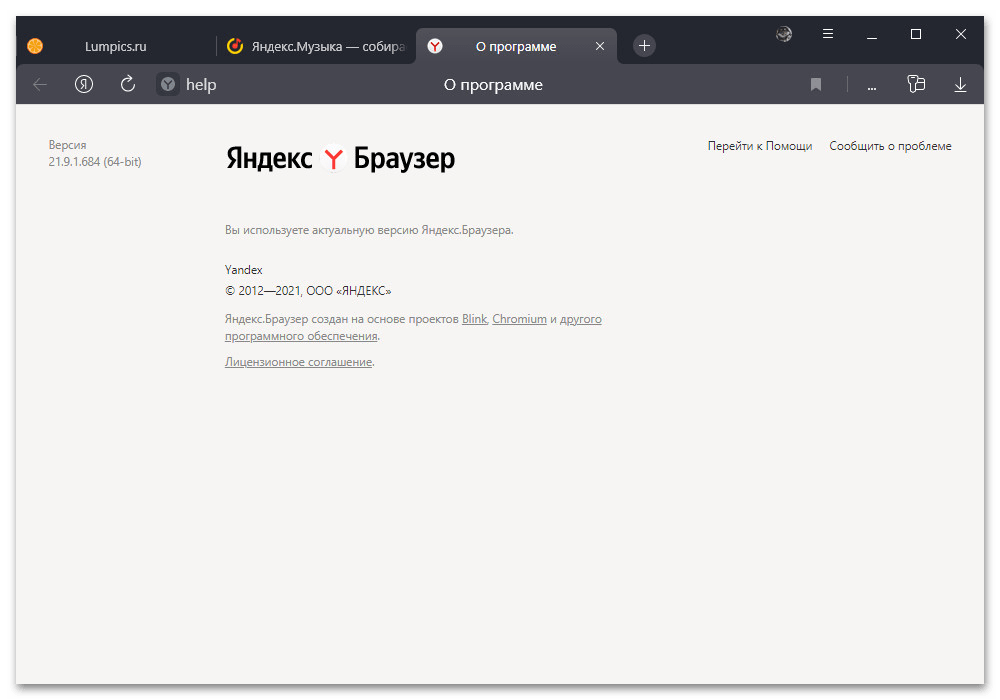
Task: Open the "Перейти к Помощи" link
Action: coord(759,146)
